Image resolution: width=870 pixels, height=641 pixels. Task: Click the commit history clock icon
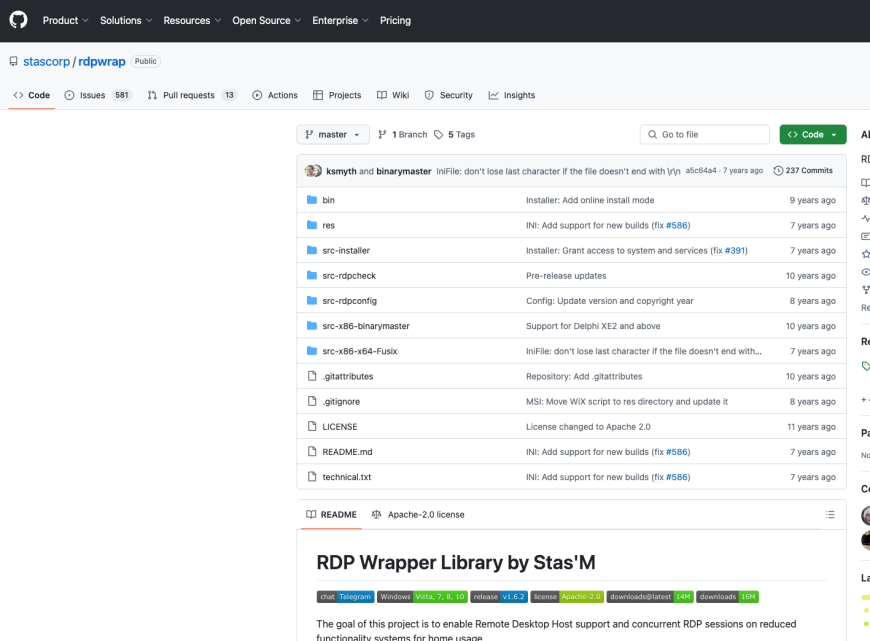click(777, 170)
